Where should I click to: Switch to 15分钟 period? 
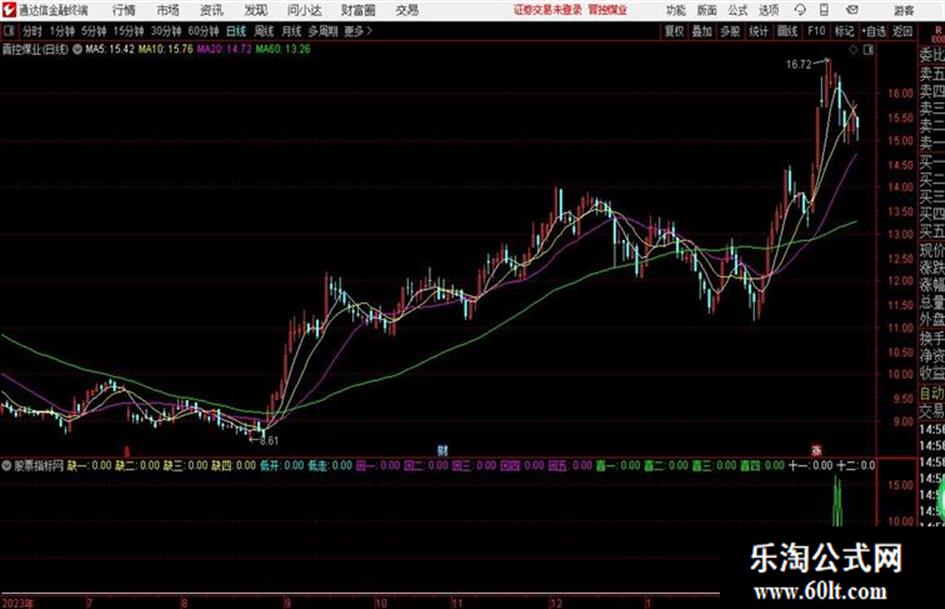click(129, 31)
